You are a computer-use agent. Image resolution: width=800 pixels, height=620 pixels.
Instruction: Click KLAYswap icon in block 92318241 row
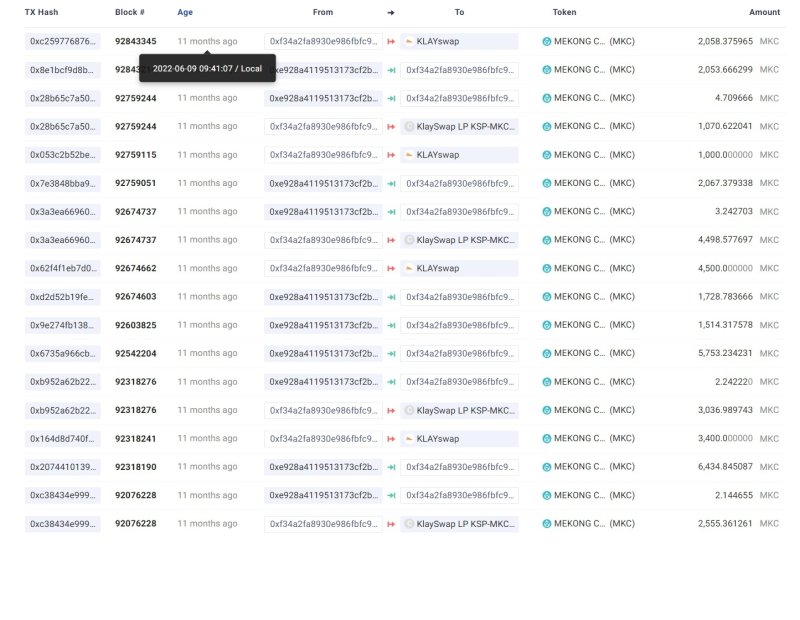tap(409, 439)
